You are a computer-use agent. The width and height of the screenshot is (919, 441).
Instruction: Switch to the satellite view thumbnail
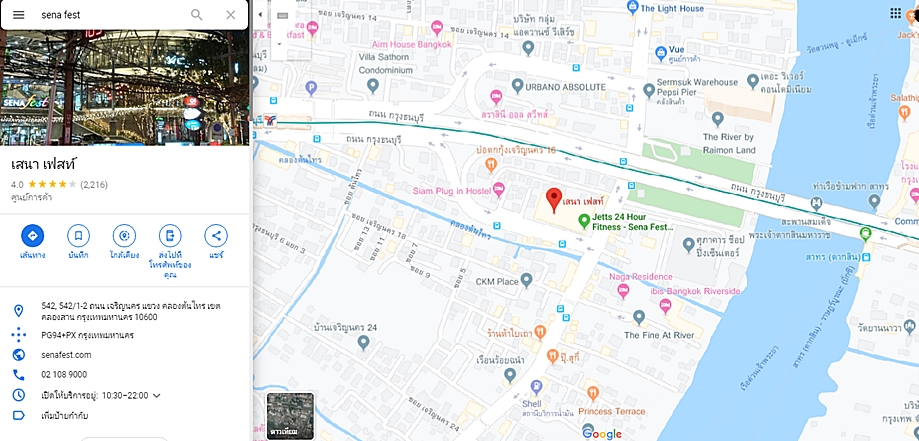point(290,416)
